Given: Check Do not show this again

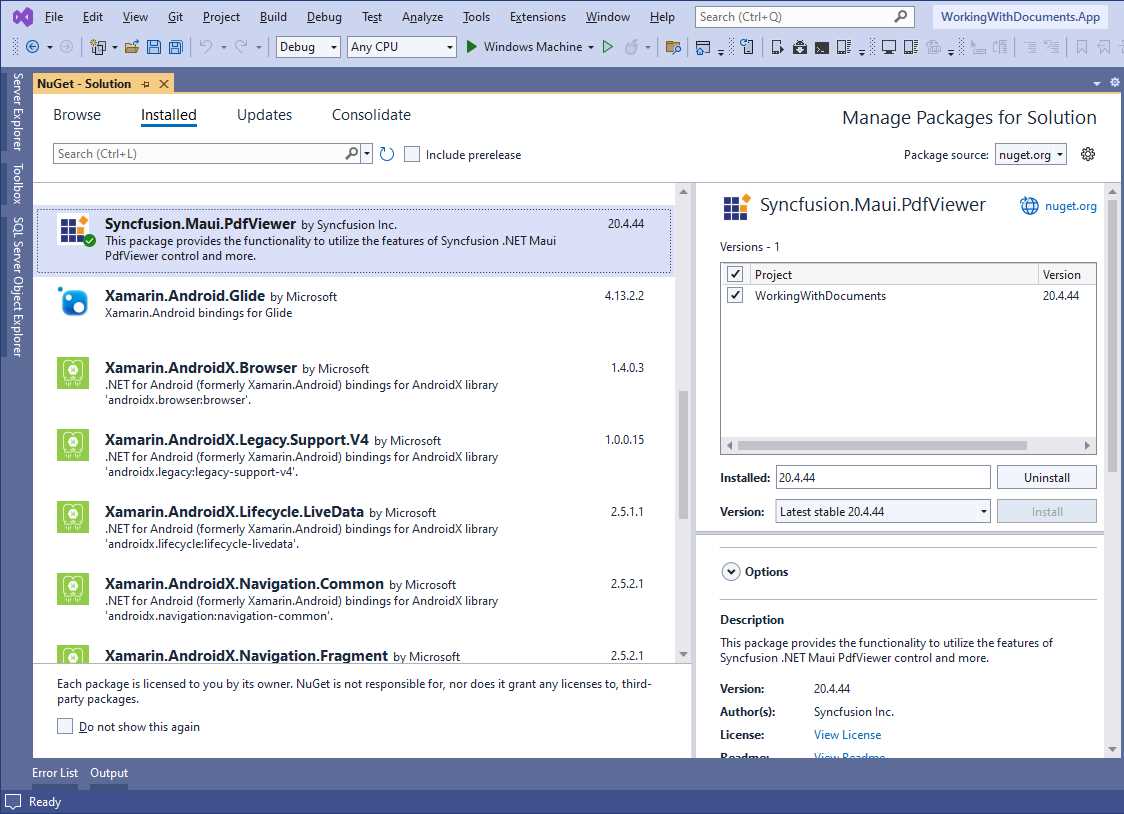Looking at the screenshot, I should pyautogui.click(x=65, y=727).
